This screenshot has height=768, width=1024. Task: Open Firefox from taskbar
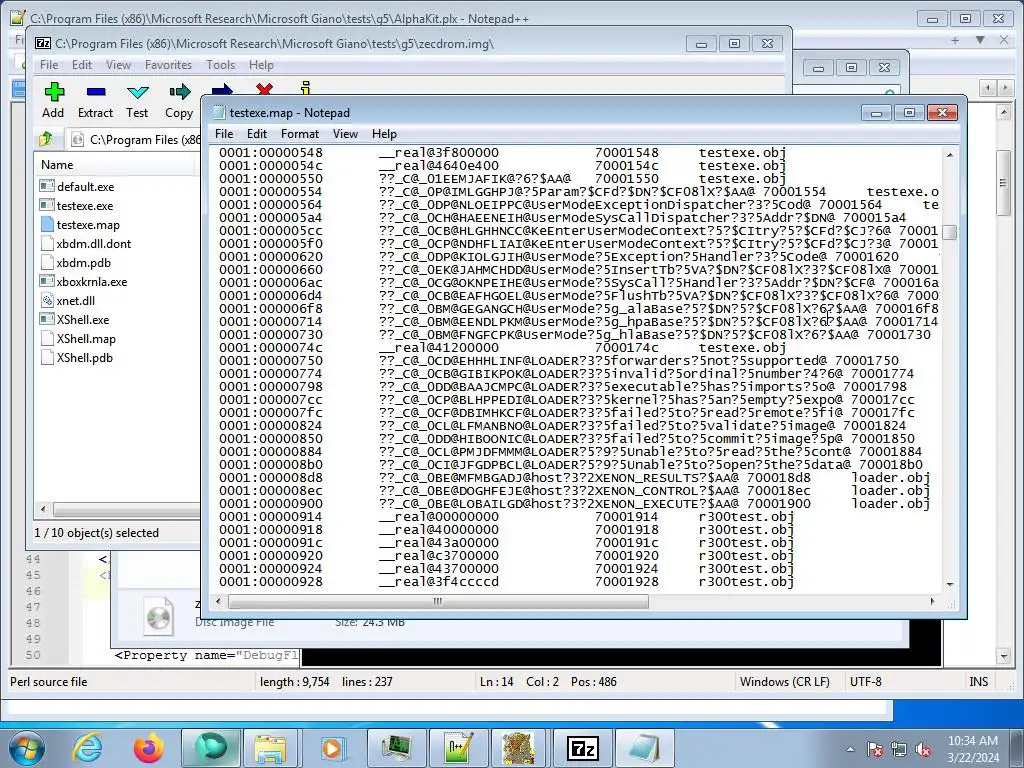pos(149,748)
